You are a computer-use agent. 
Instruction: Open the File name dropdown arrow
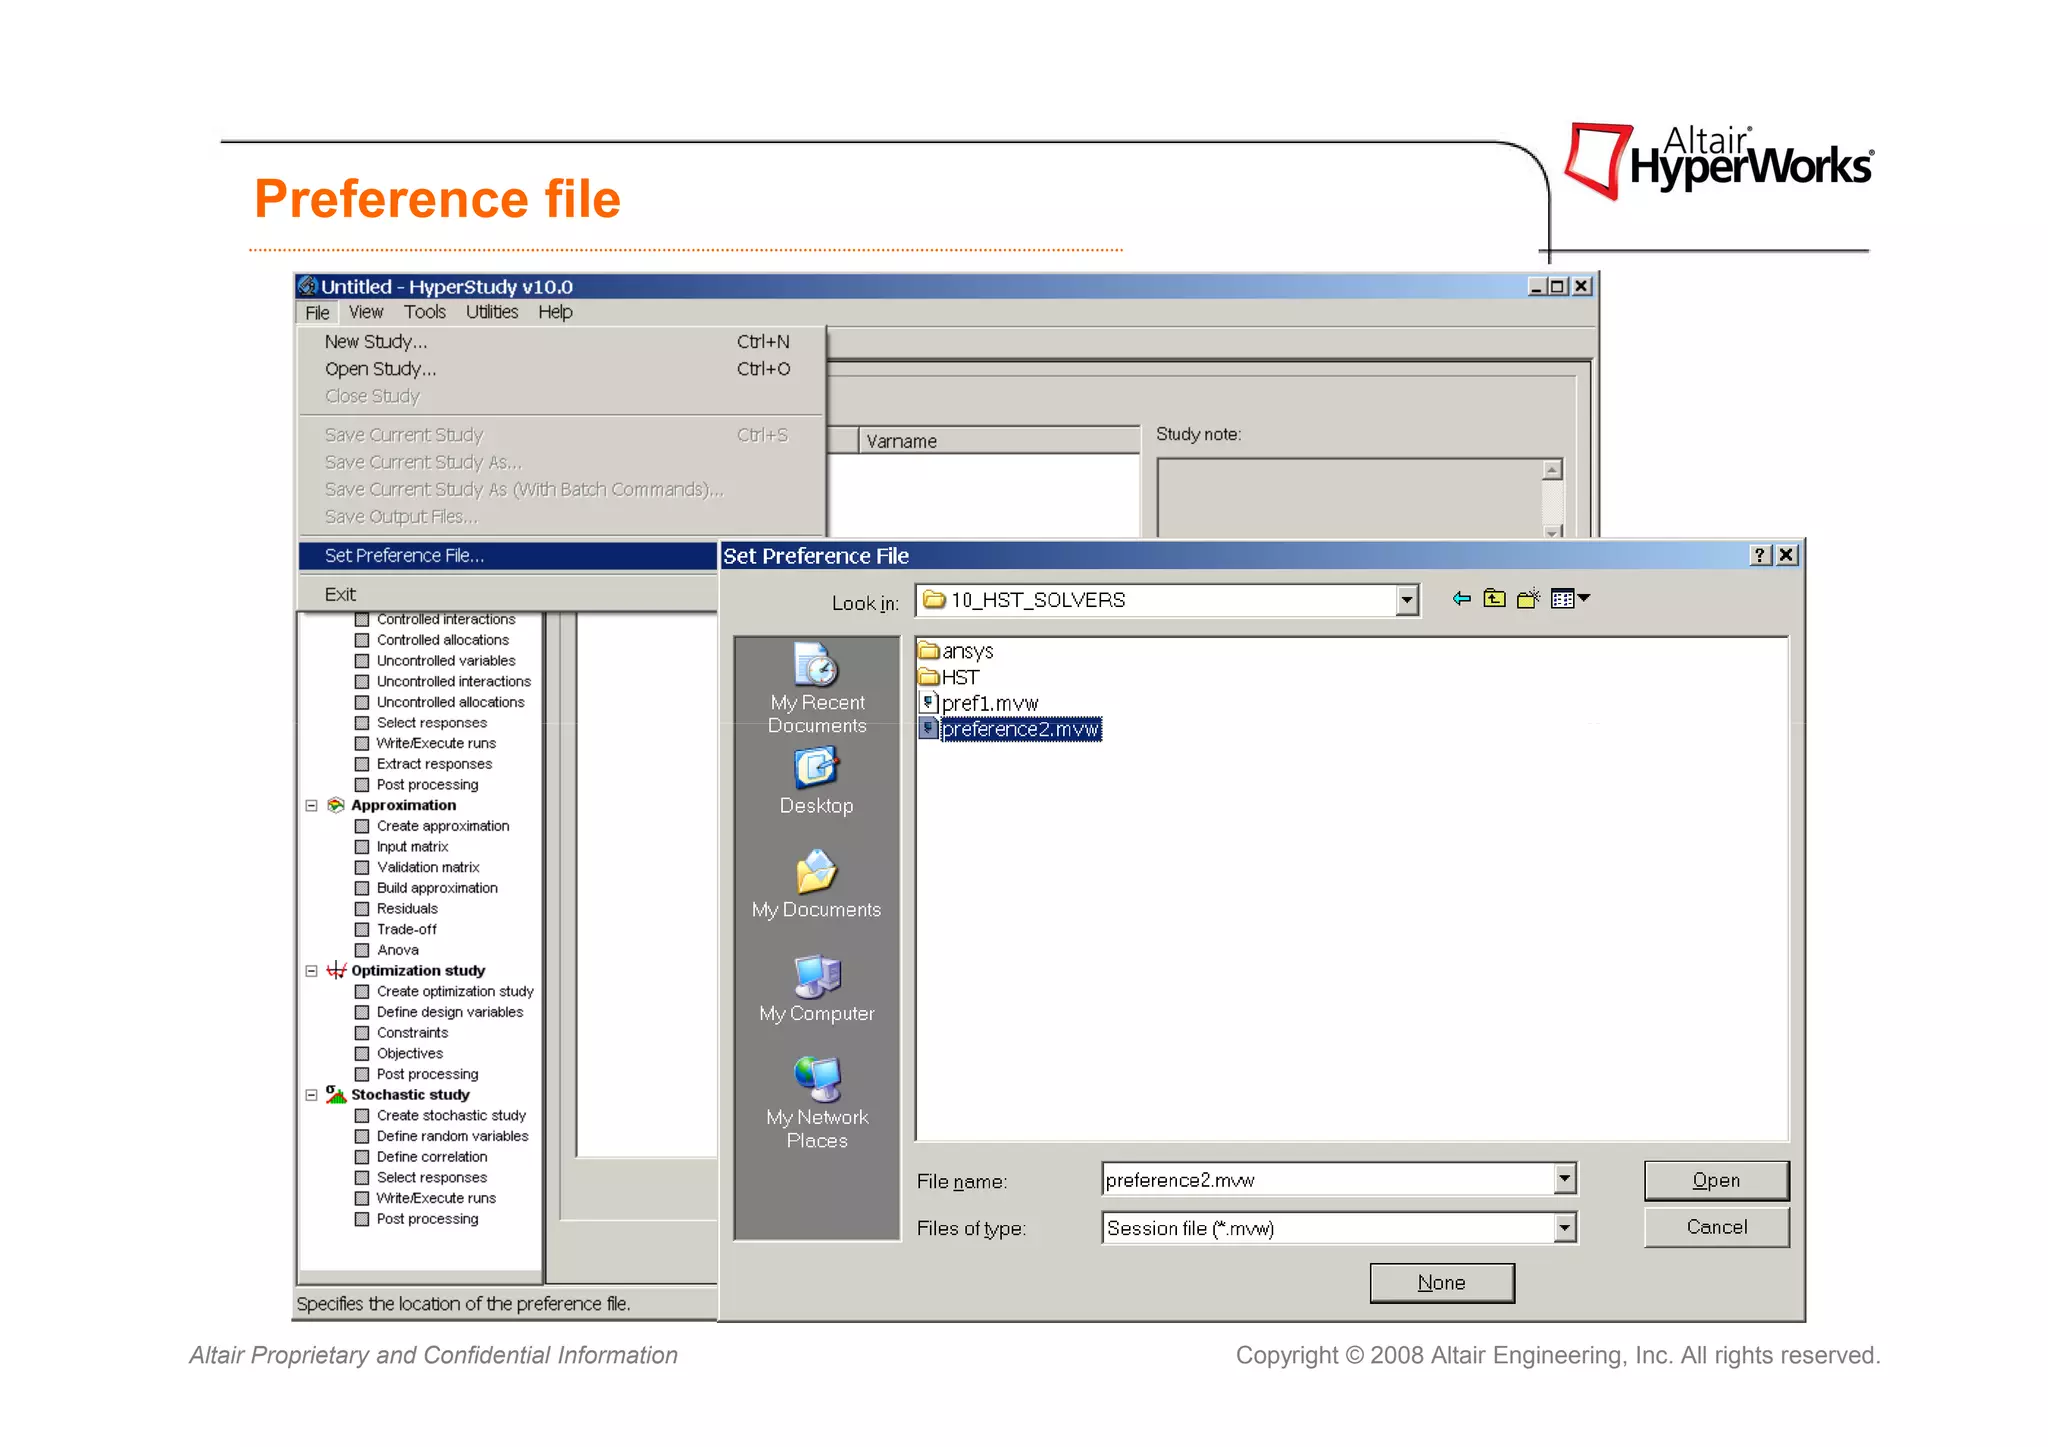pyautogui.click(x=1565, y=1180)
